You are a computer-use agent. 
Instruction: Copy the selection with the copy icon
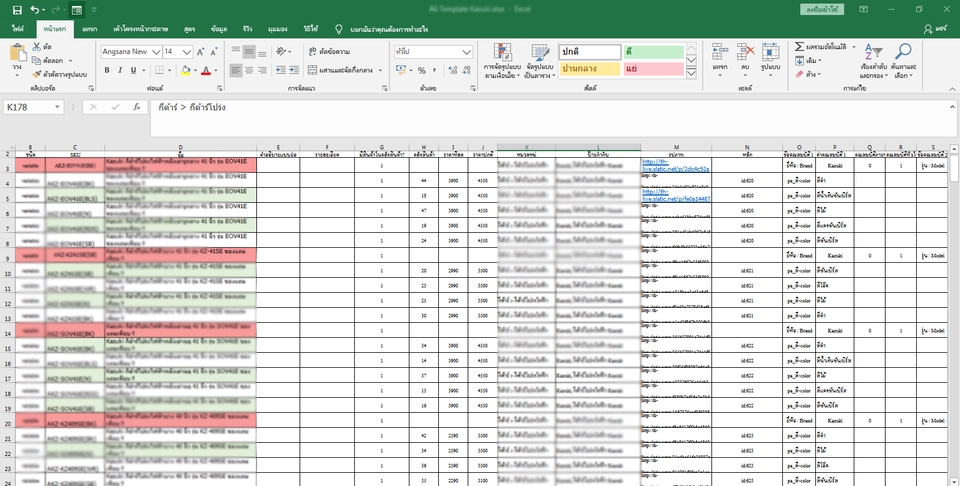click(x=37, y=61)
